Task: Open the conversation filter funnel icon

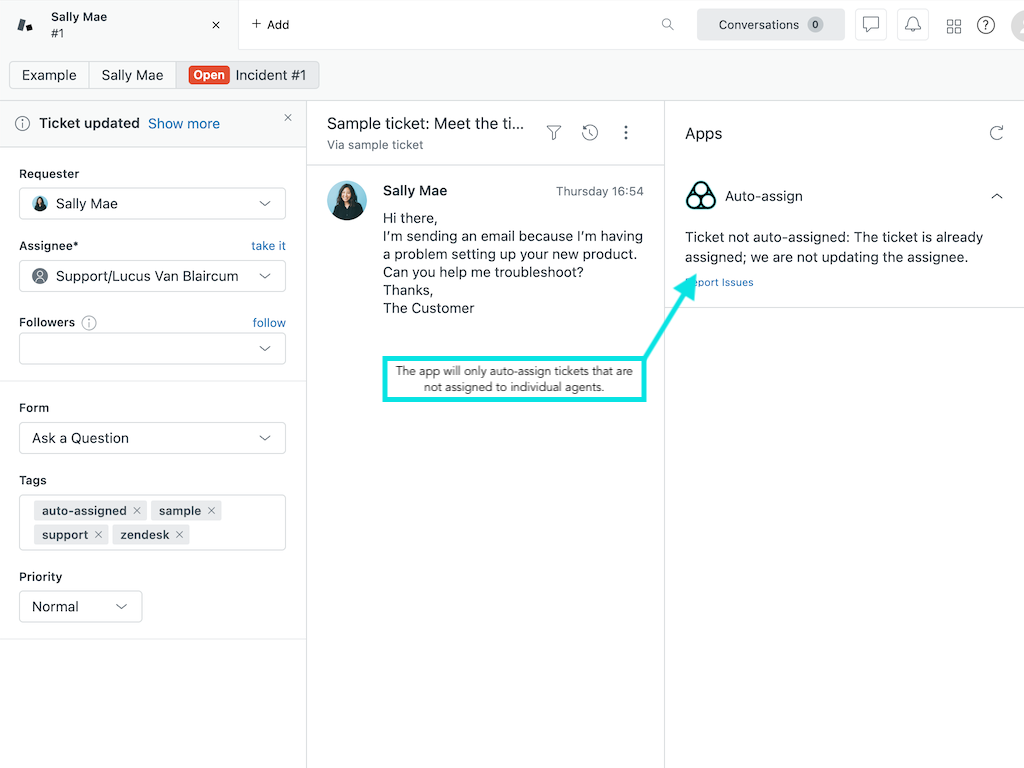Action: pyautogui.click(x=554, y=133)
